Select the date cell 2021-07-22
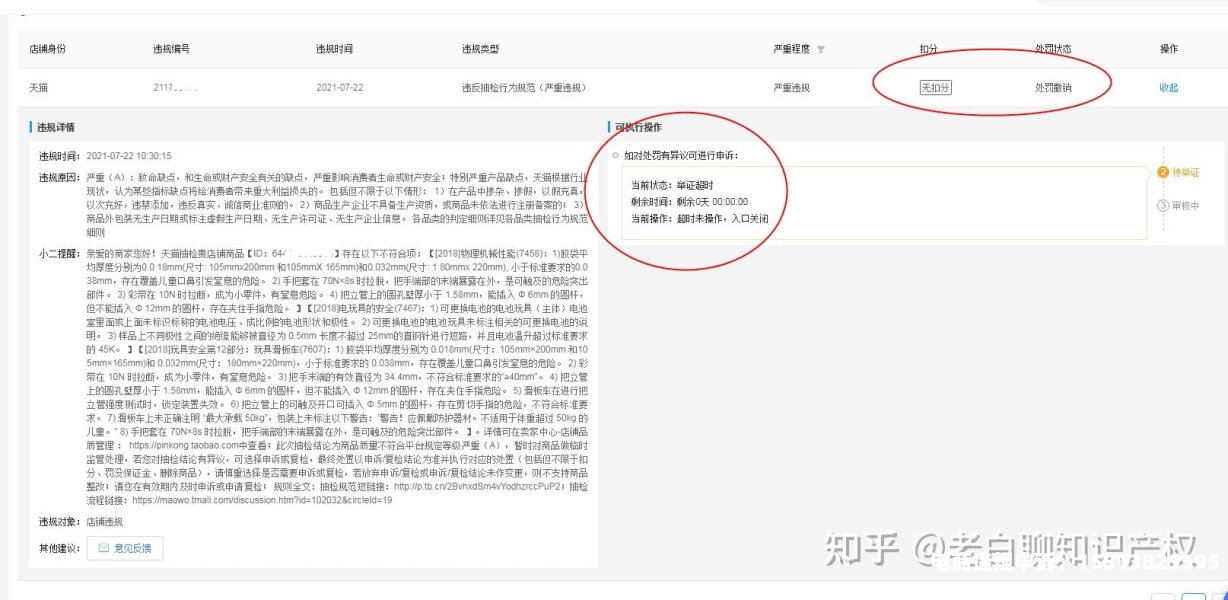Screen dimensions: 1228x600 [x=338, y=87]
